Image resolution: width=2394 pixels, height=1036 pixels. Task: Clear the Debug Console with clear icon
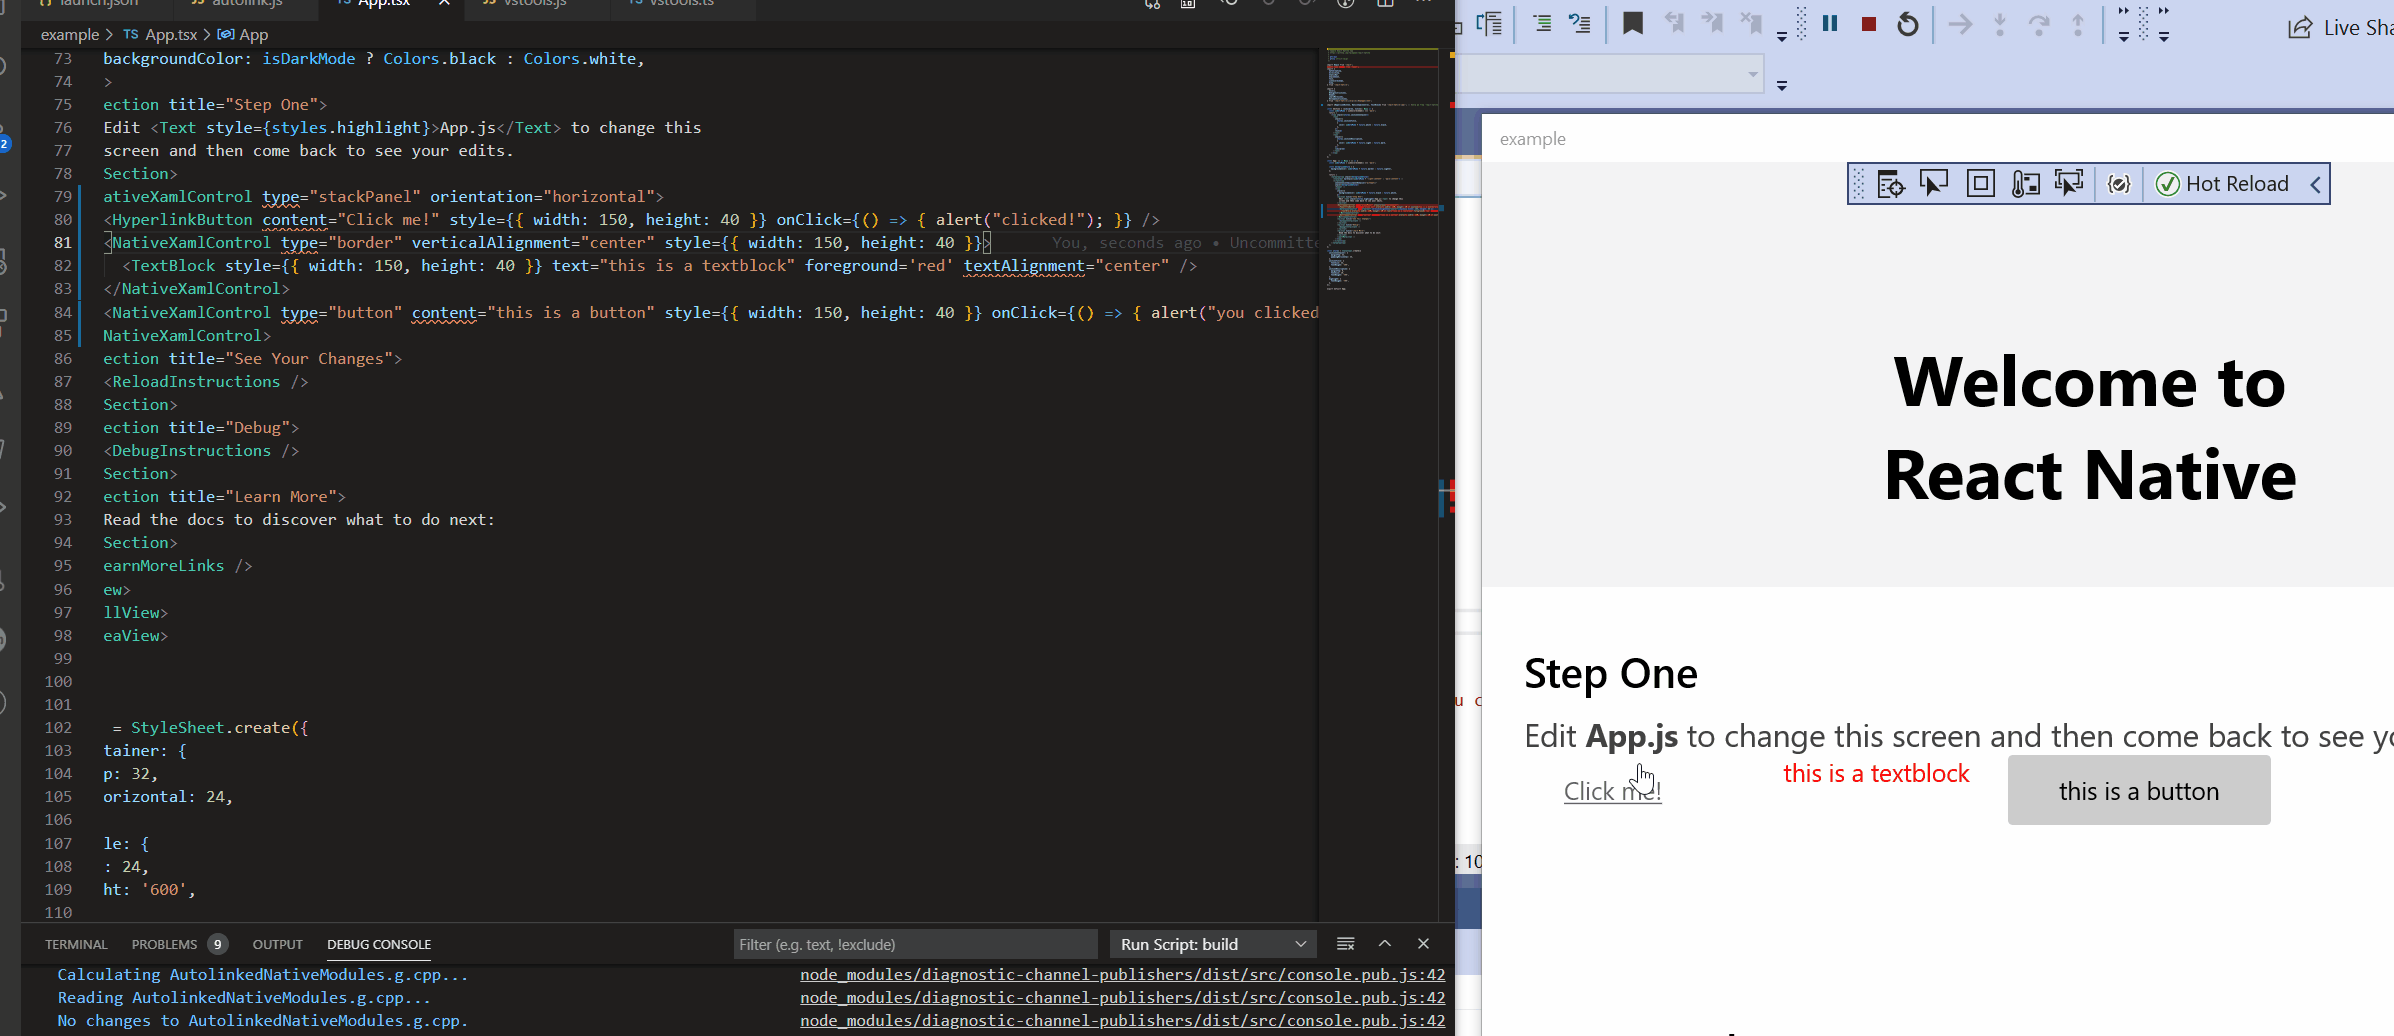[x=1346, y=943]
